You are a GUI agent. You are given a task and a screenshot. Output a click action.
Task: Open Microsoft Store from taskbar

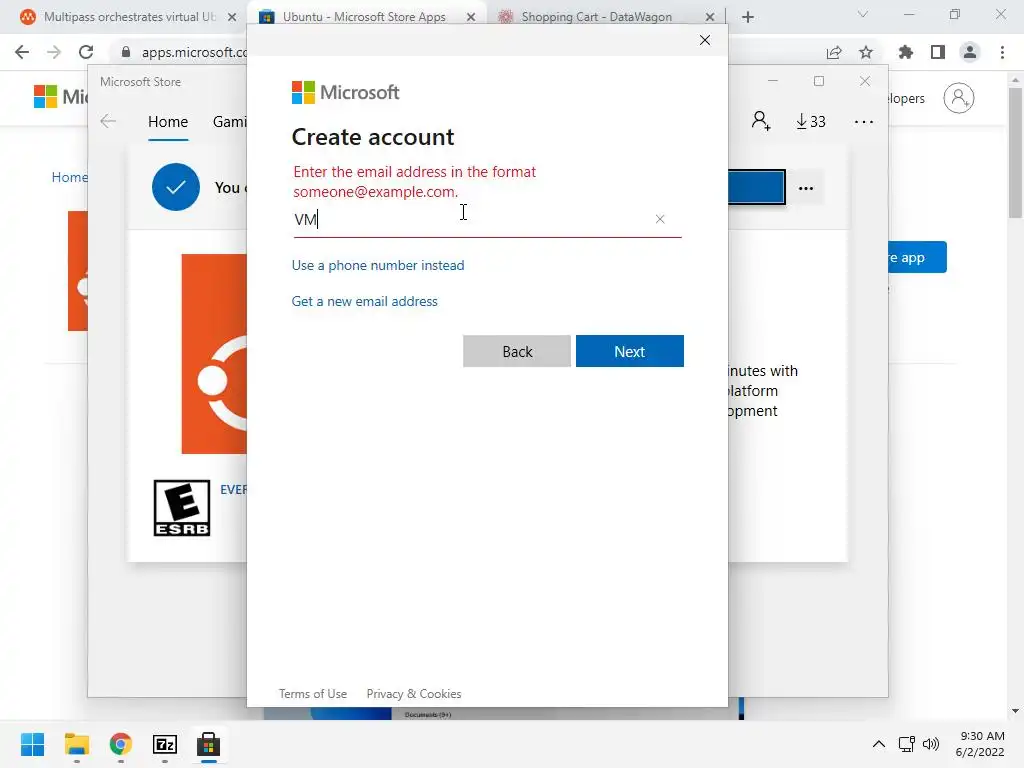coord(208,744)
